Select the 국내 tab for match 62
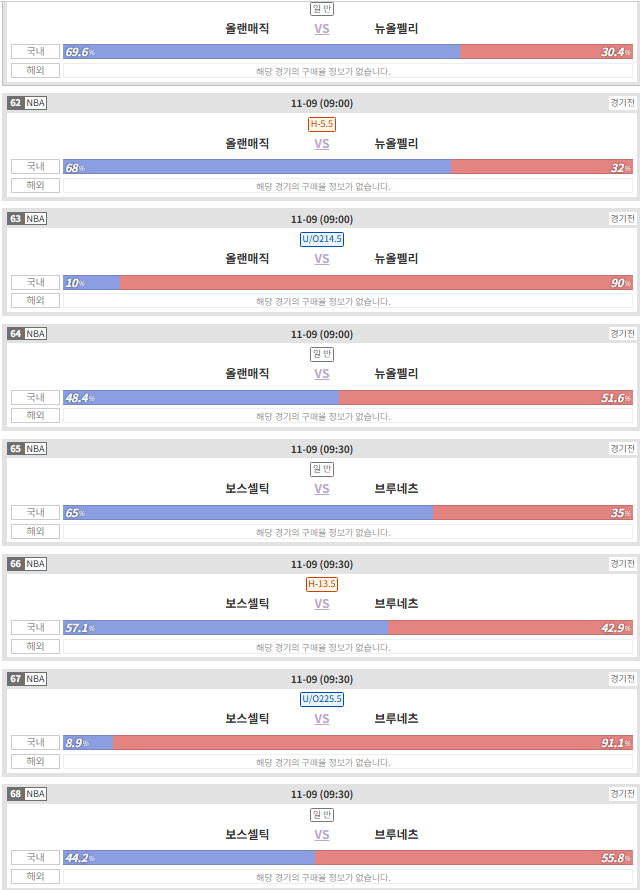The width and height of the screenshot is (640, 890). pyautogui.click(x=35, y=166)
